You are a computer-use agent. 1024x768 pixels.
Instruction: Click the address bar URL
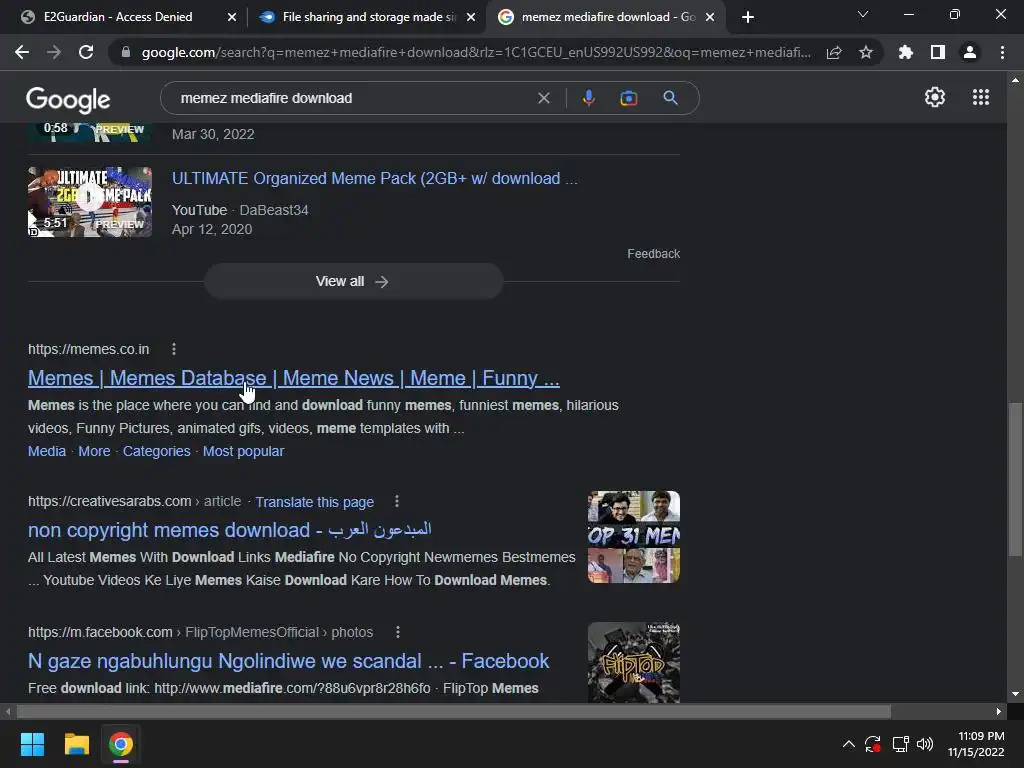(x=476, y=52)
